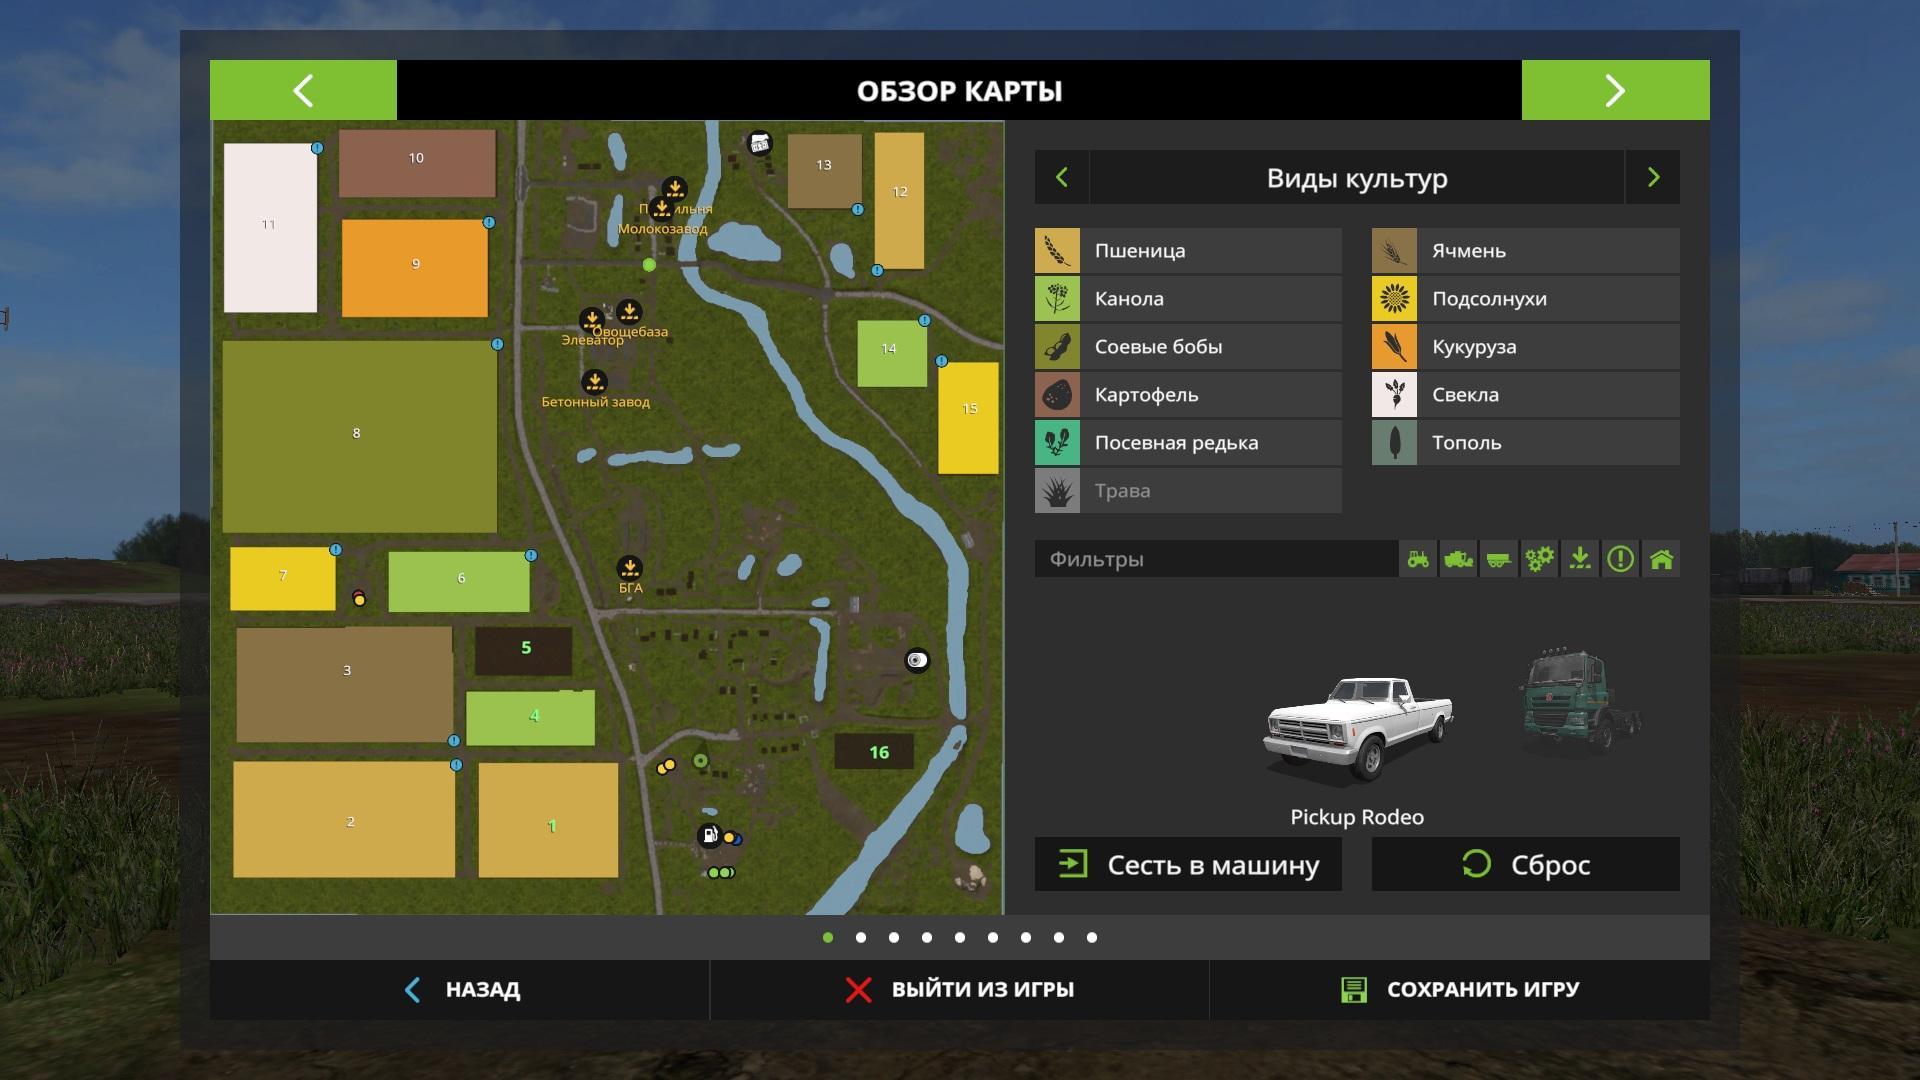Toggle the trailer map filter
The height and width of the screenshot is (1080, 1920).
coord(1498,559)
